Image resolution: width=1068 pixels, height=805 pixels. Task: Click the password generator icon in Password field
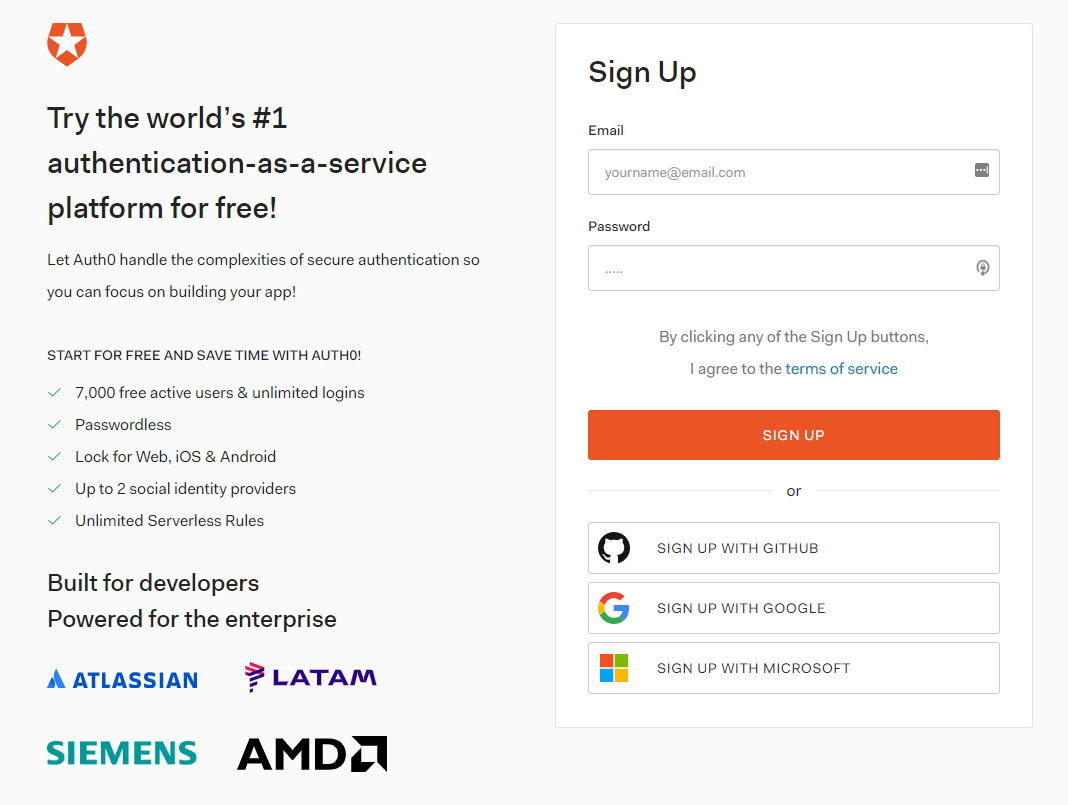point(981,268)
